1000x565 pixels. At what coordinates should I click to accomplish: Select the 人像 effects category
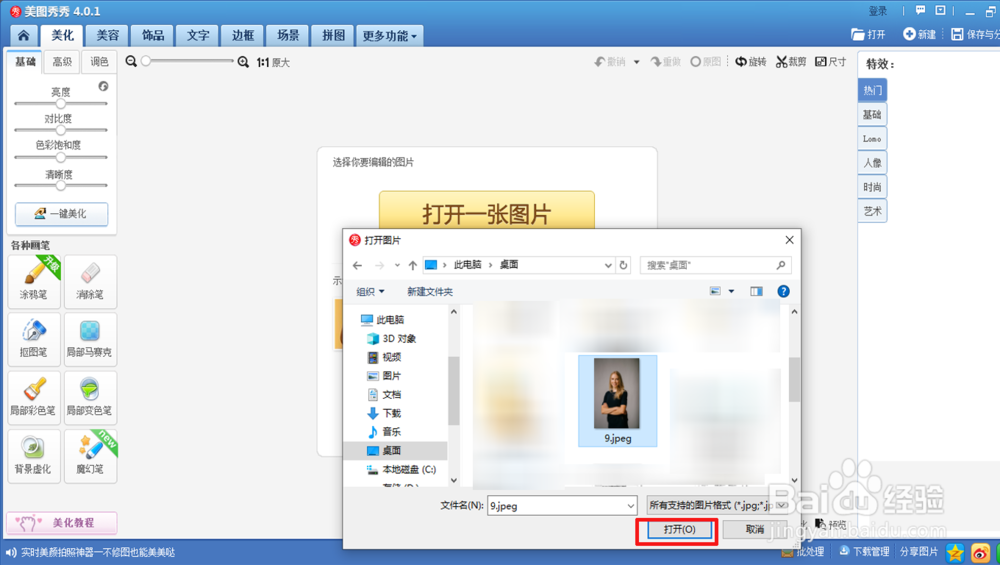[872, 163]
